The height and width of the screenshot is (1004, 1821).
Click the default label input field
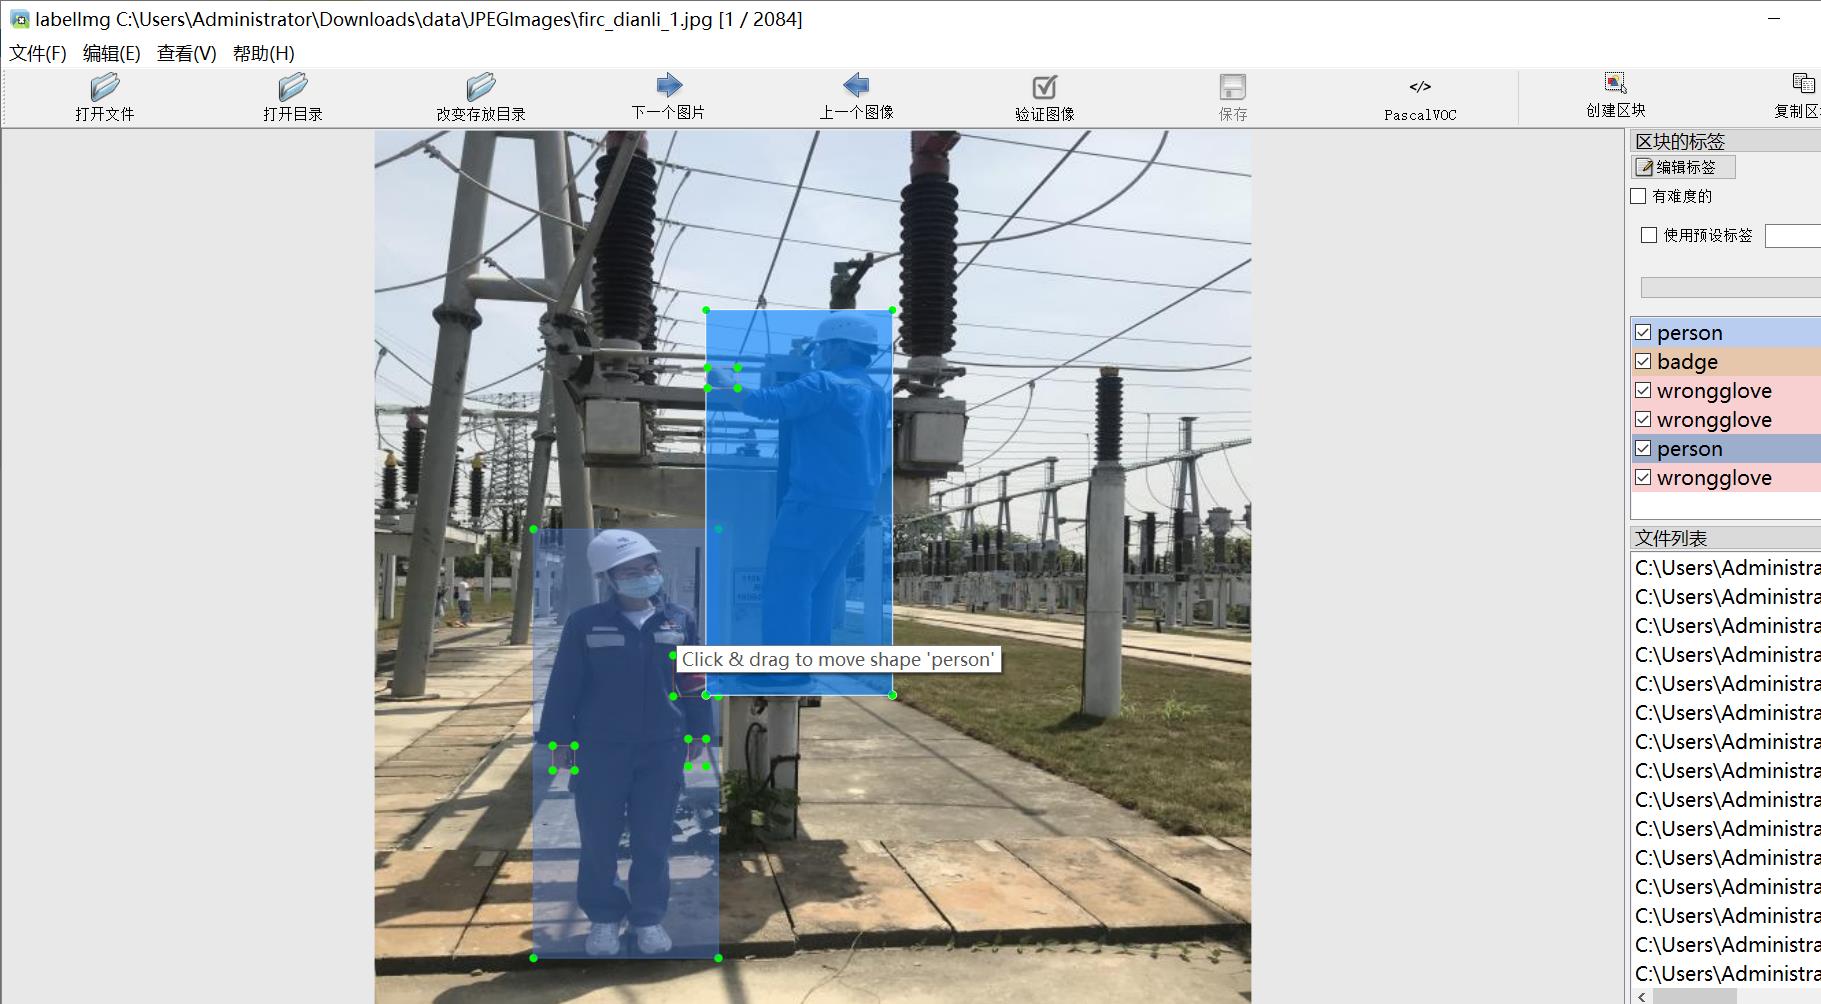[1792, 236]
